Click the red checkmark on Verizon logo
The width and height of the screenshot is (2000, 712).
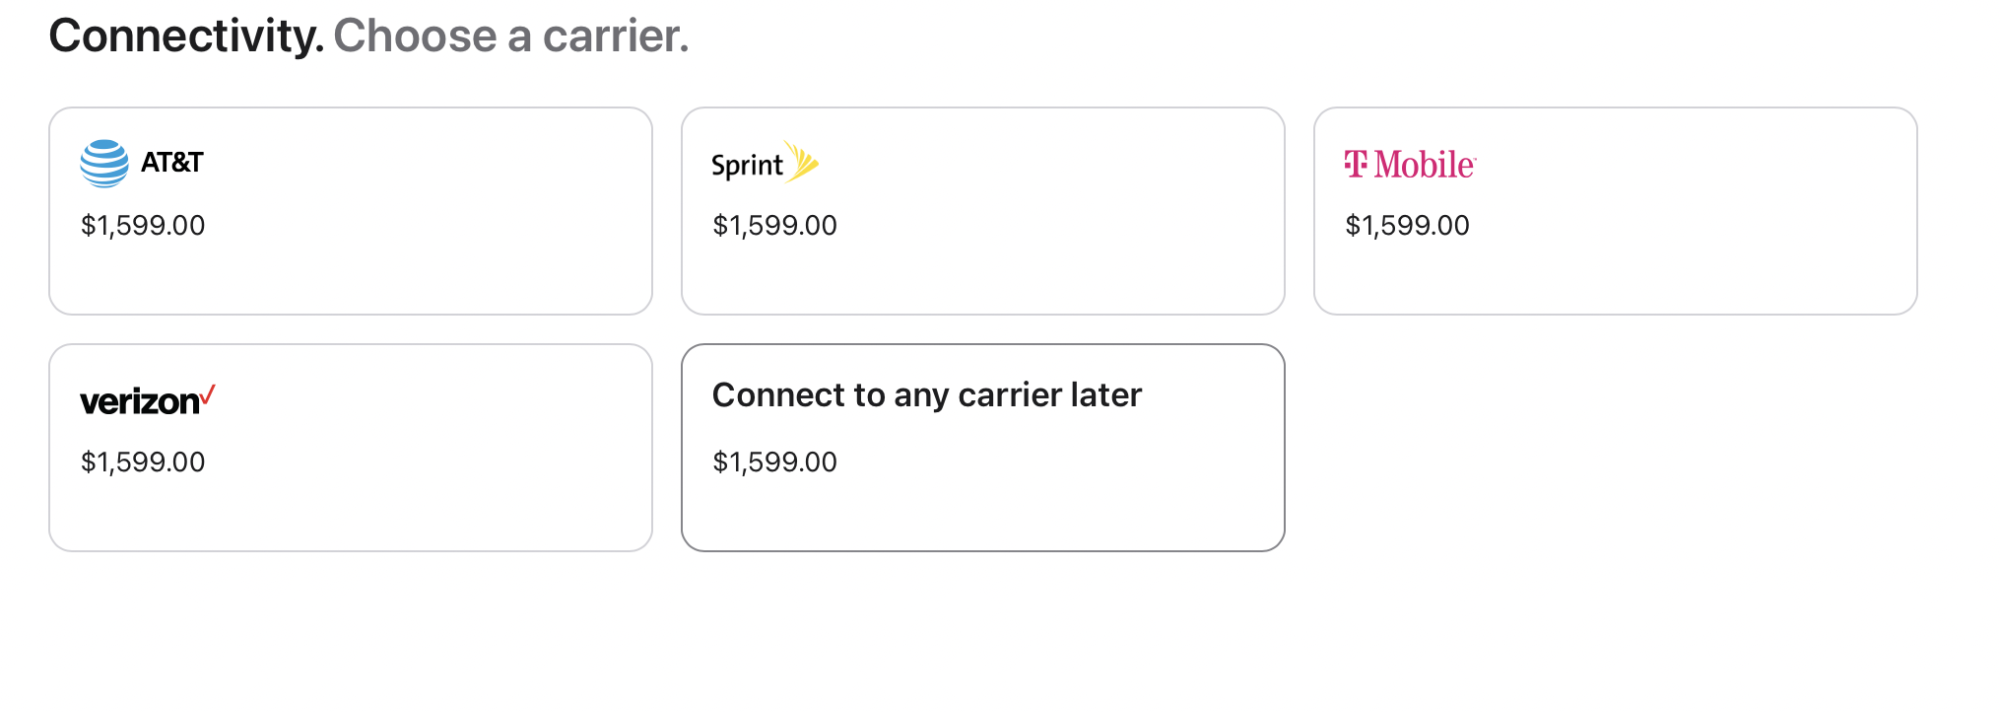pos(207,396)
